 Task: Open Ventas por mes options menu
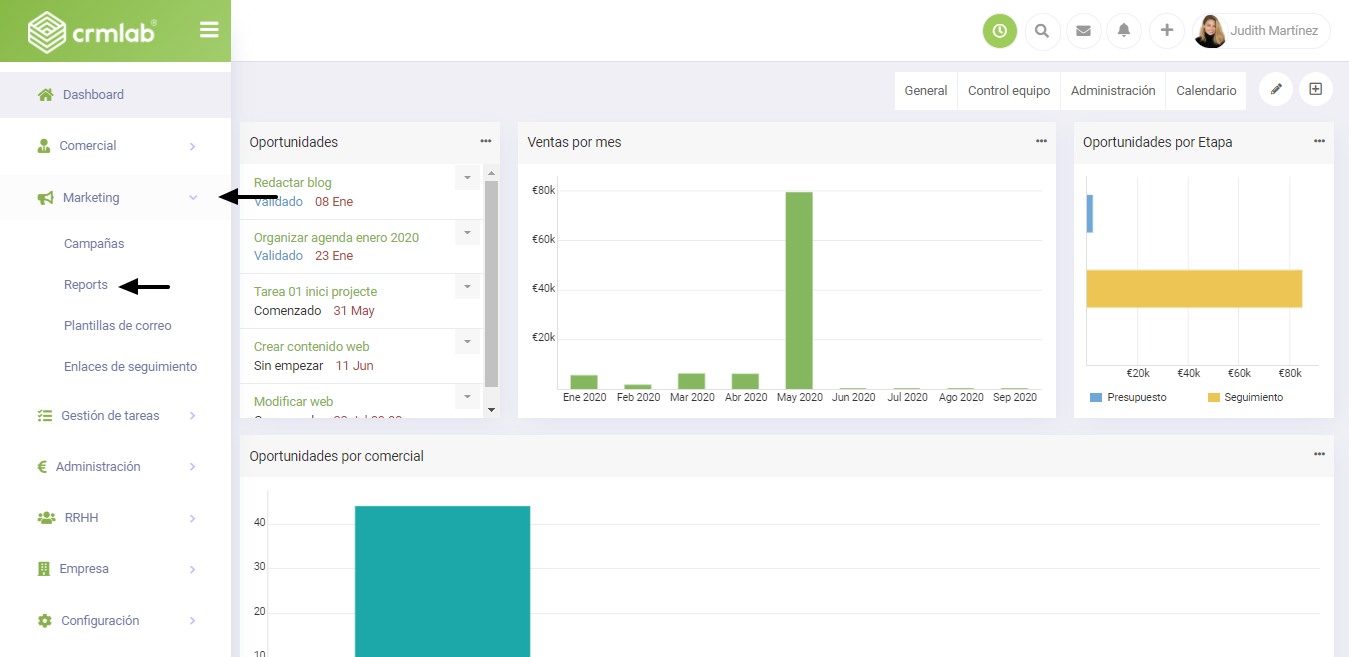(x=1041, y=141)
